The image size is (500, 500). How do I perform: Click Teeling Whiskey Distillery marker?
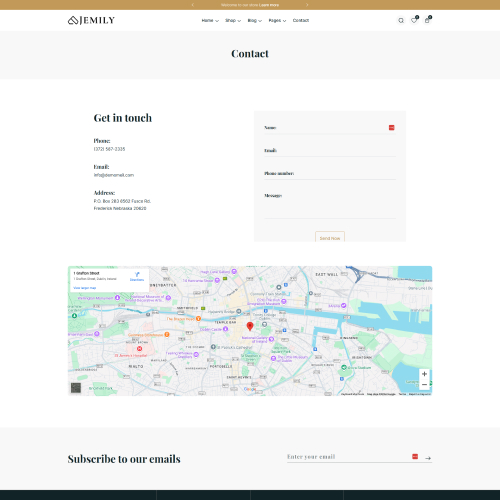(x=196, y=355)
